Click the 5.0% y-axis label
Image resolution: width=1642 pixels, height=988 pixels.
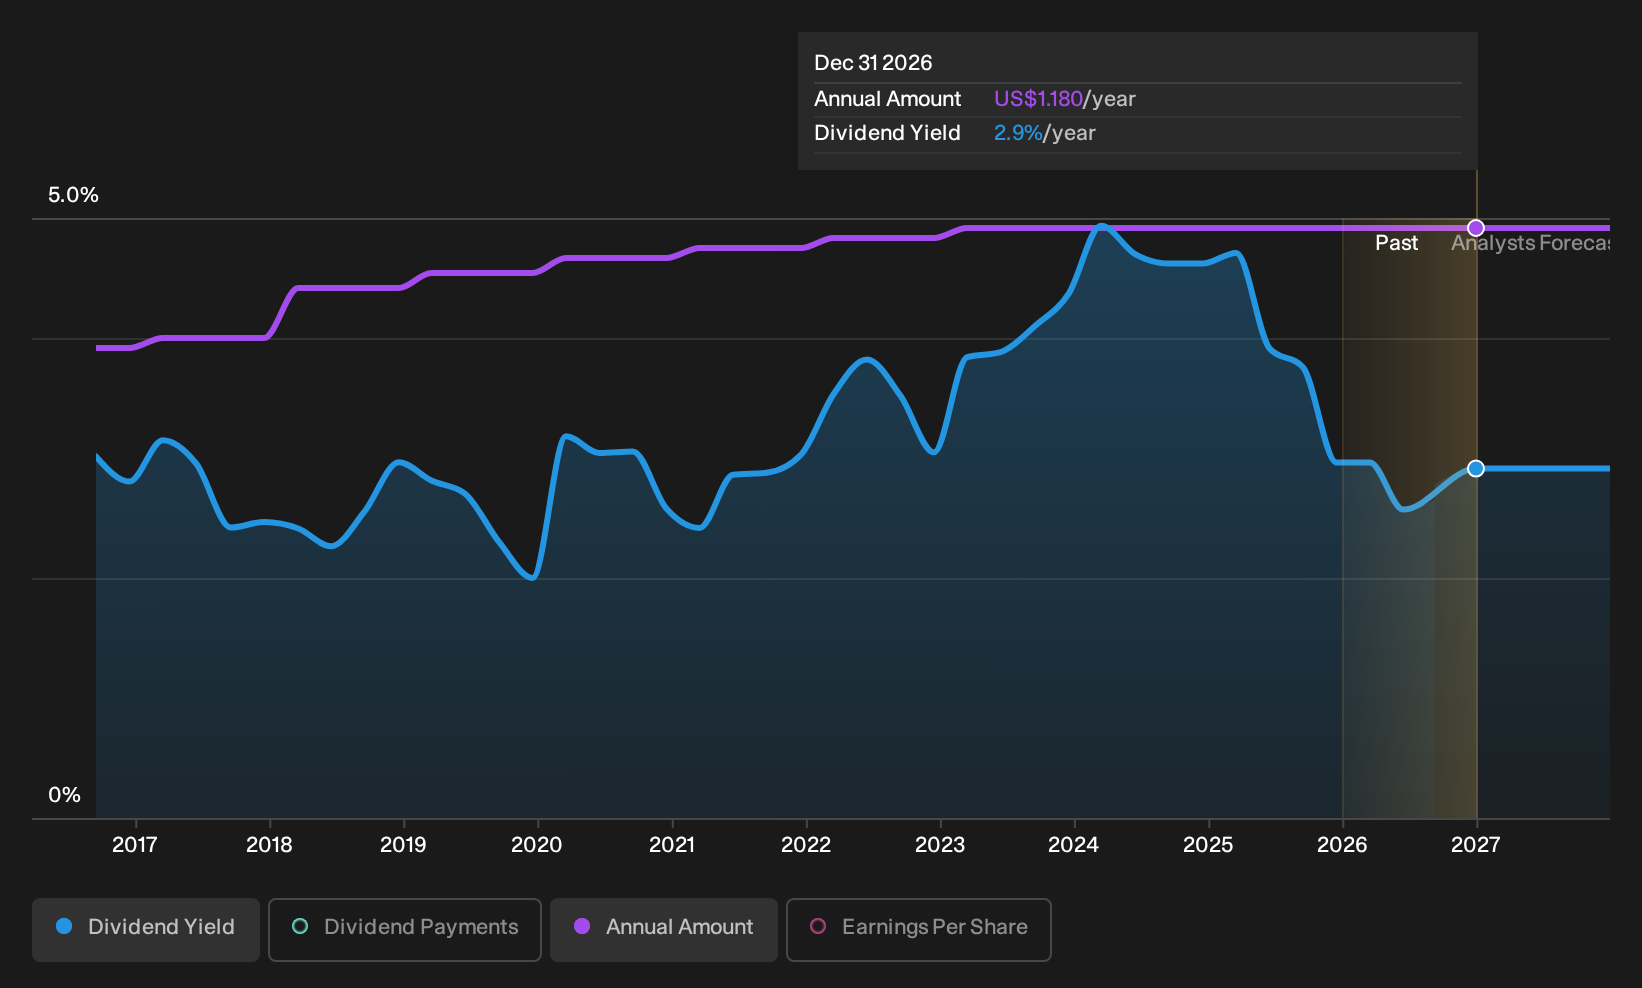pos(73,195)
